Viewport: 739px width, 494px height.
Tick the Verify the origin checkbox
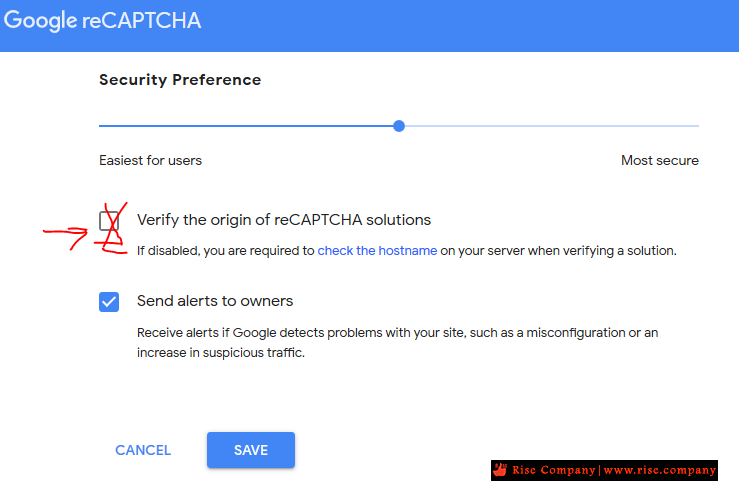point(109,221)
